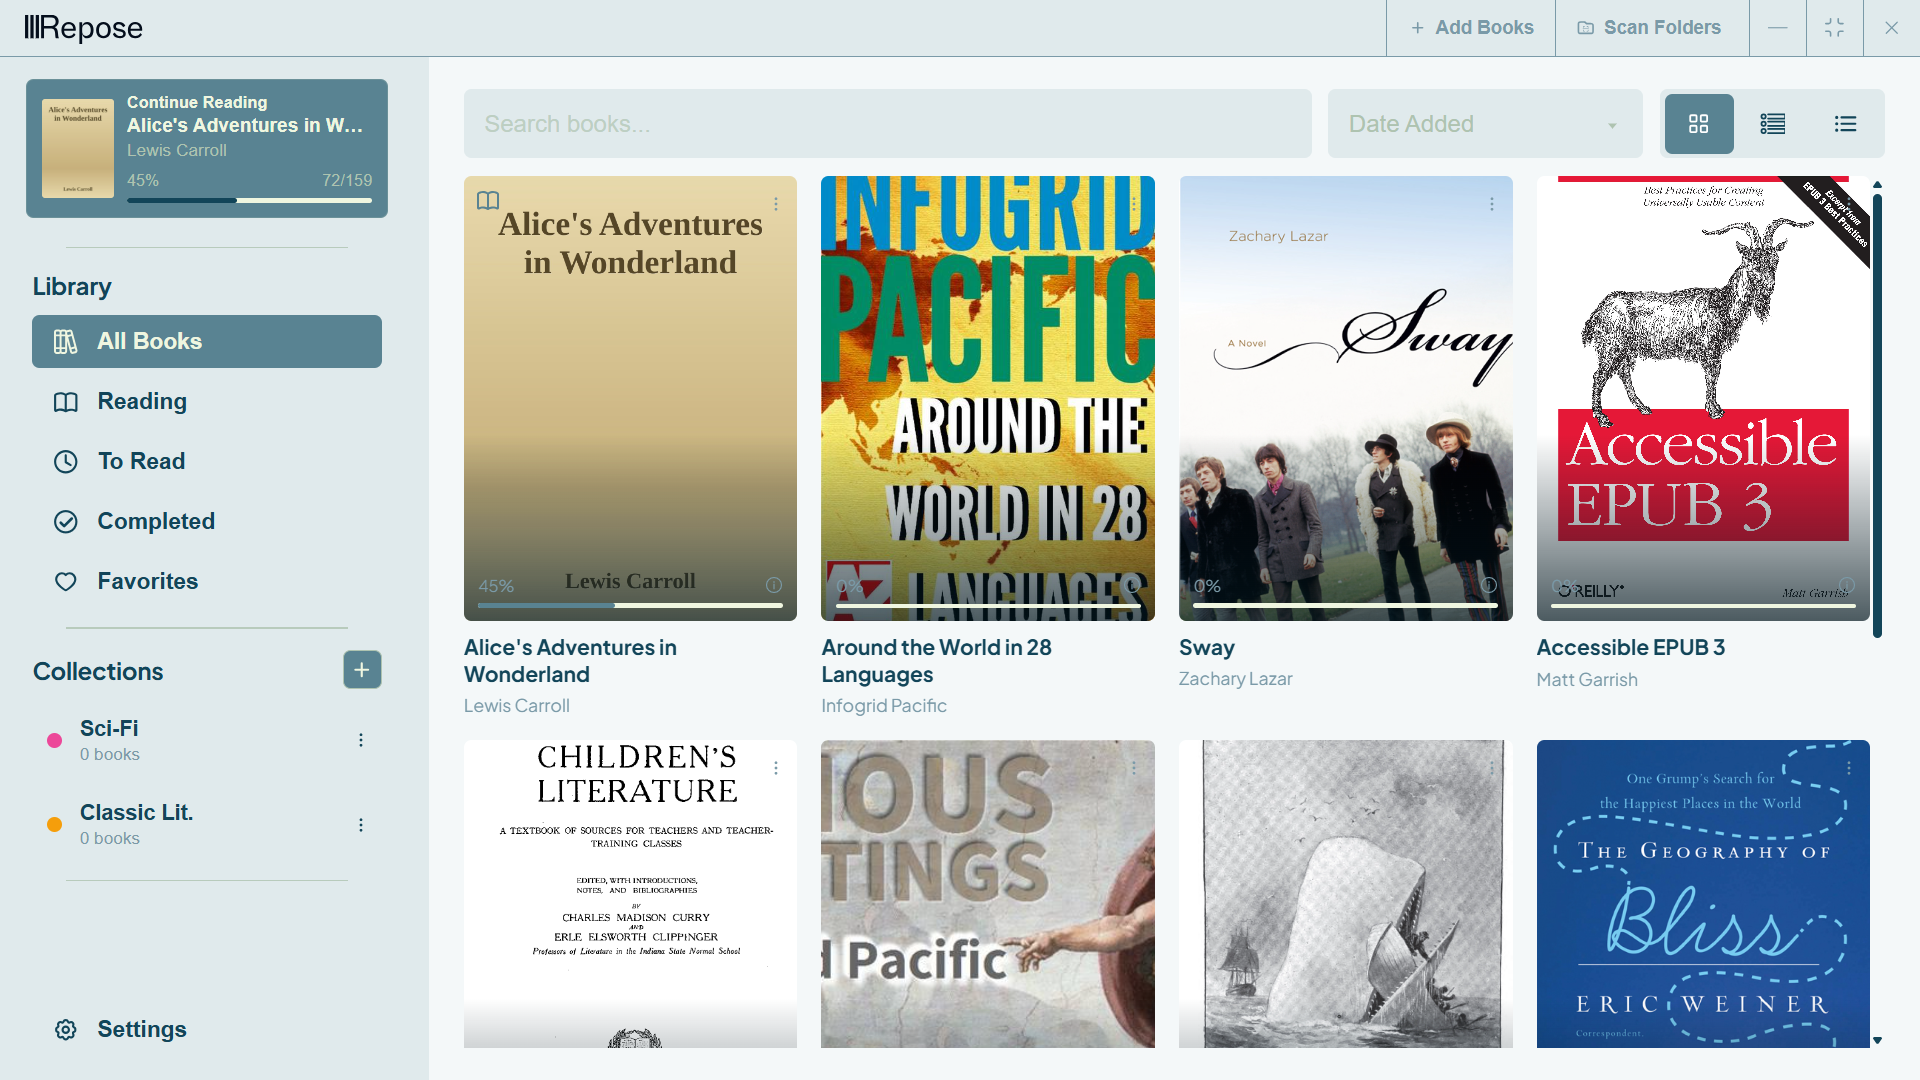This screenshot has height=1080, width=1920.
Task: Switch to detailed list view
Action: click(x=1772, y=124)
